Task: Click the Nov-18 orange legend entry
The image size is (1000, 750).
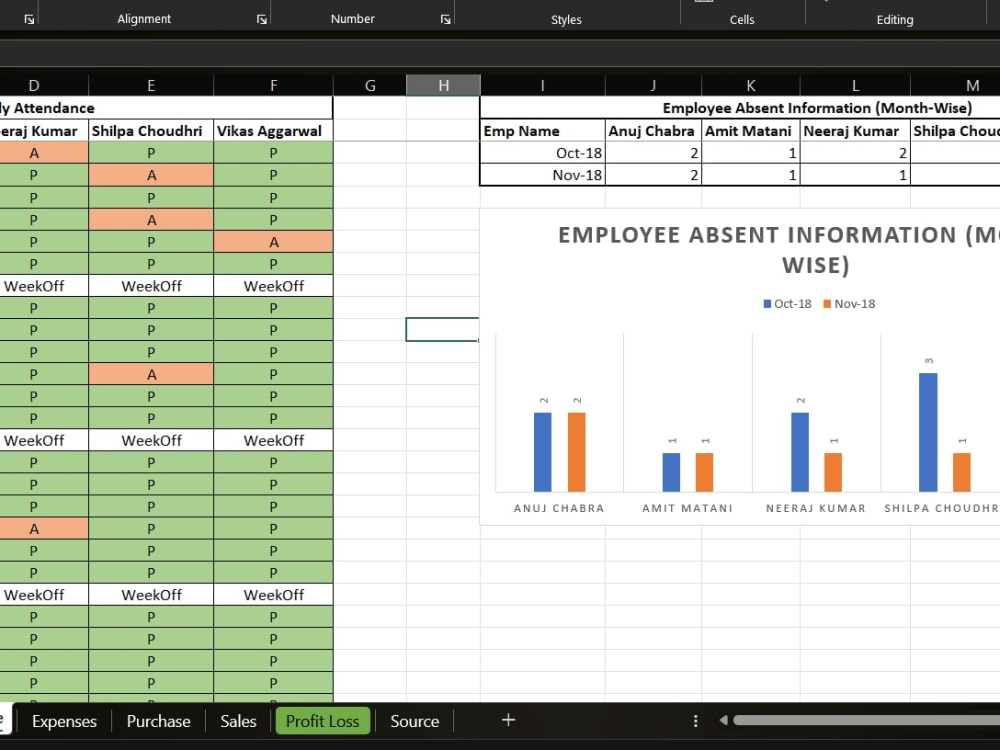Action: point(849,304)
